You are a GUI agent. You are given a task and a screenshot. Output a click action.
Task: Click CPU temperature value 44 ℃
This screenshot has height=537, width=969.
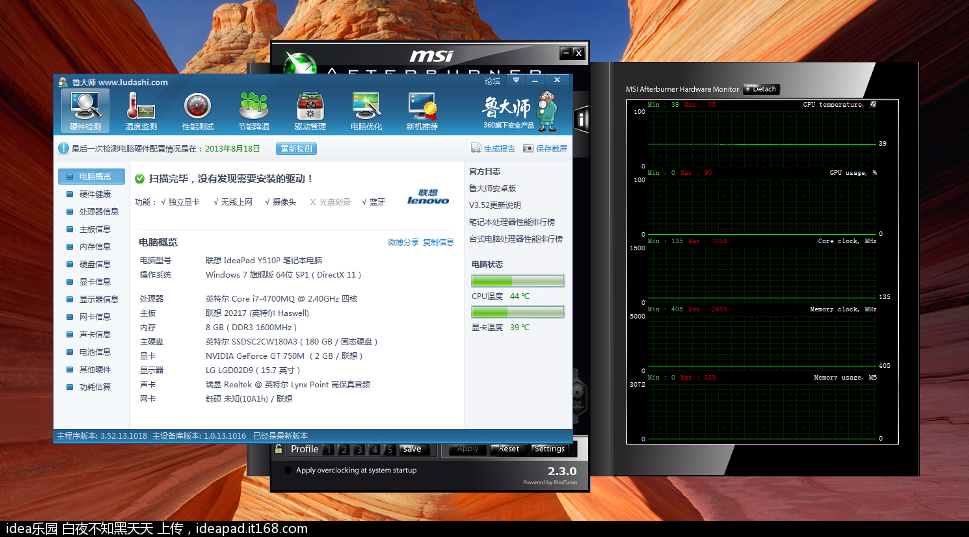(x=520, y=296)
